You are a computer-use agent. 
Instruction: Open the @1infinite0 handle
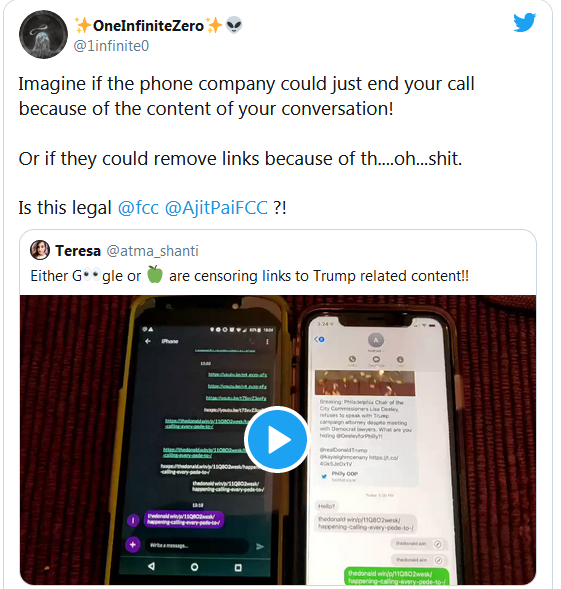coord(111,46)
